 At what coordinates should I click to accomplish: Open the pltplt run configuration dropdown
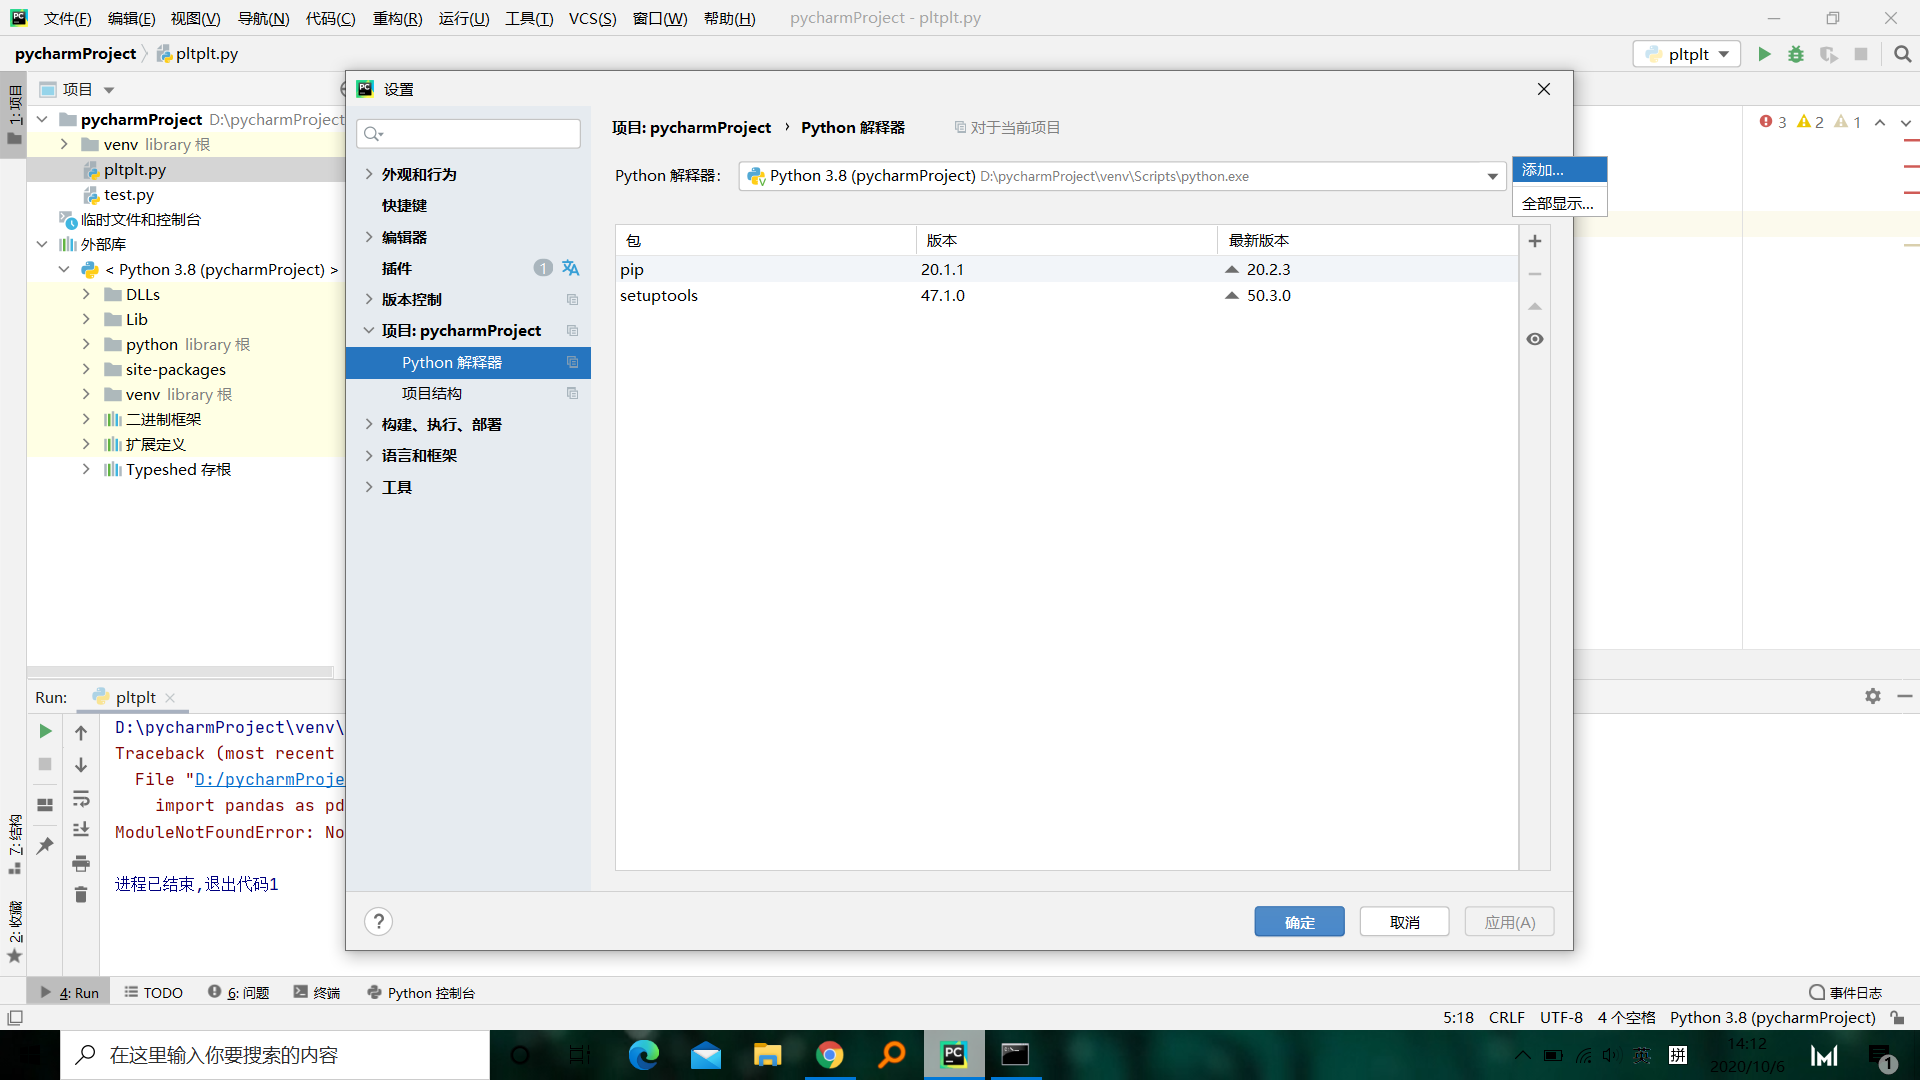[1687, 54]
